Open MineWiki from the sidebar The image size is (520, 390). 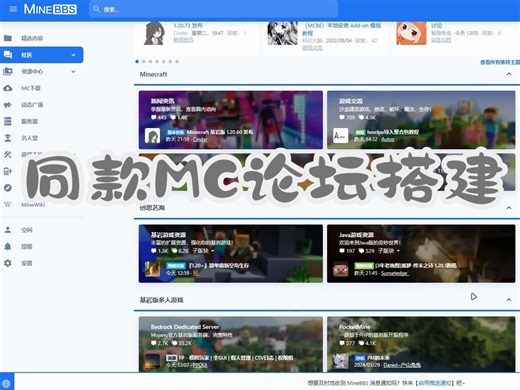tap(33, 204)
